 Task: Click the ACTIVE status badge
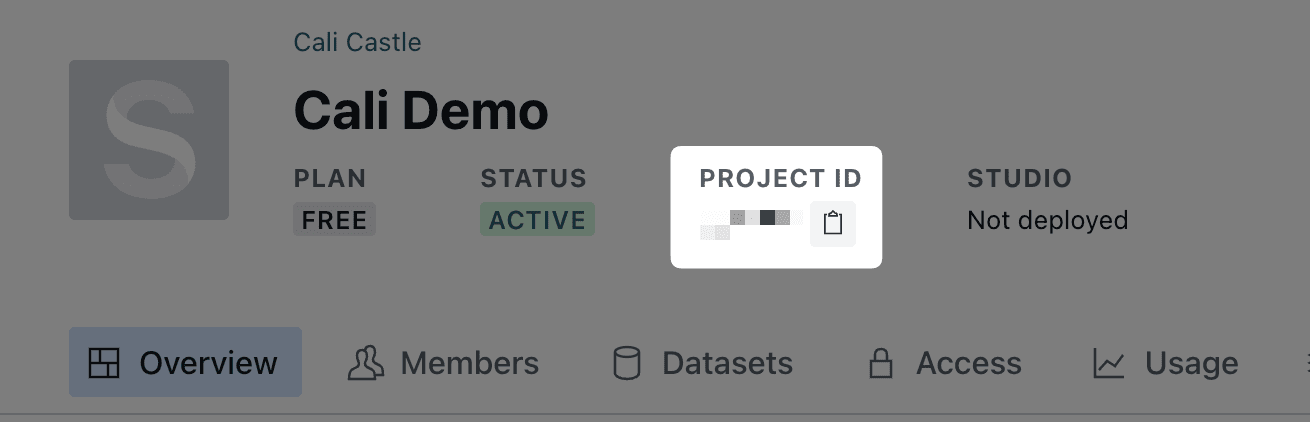(x=537, y=220)
